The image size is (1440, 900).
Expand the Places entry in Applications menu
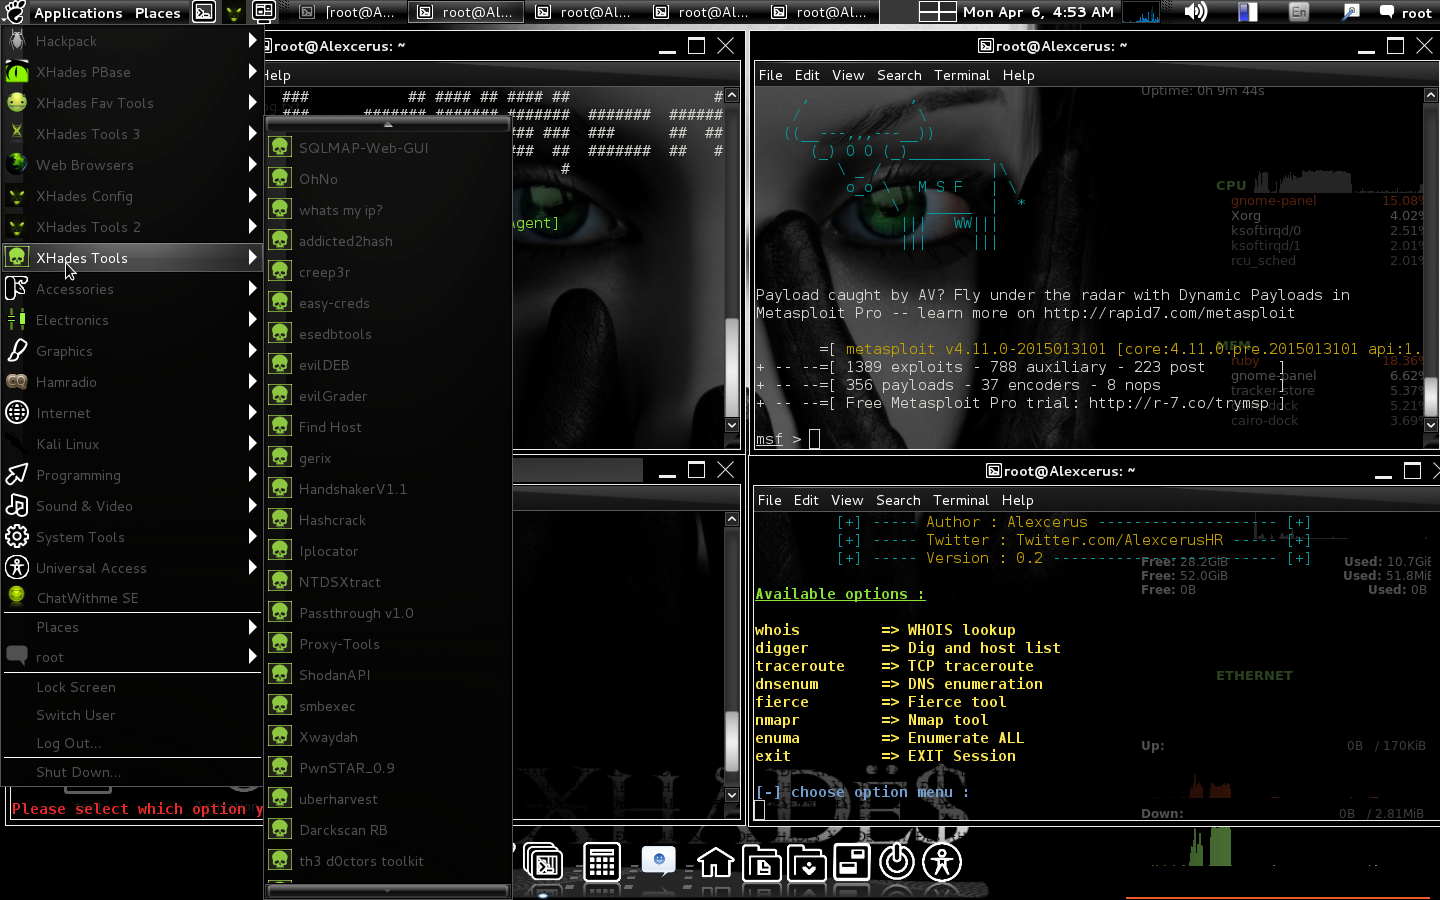(x=132, y=627)
